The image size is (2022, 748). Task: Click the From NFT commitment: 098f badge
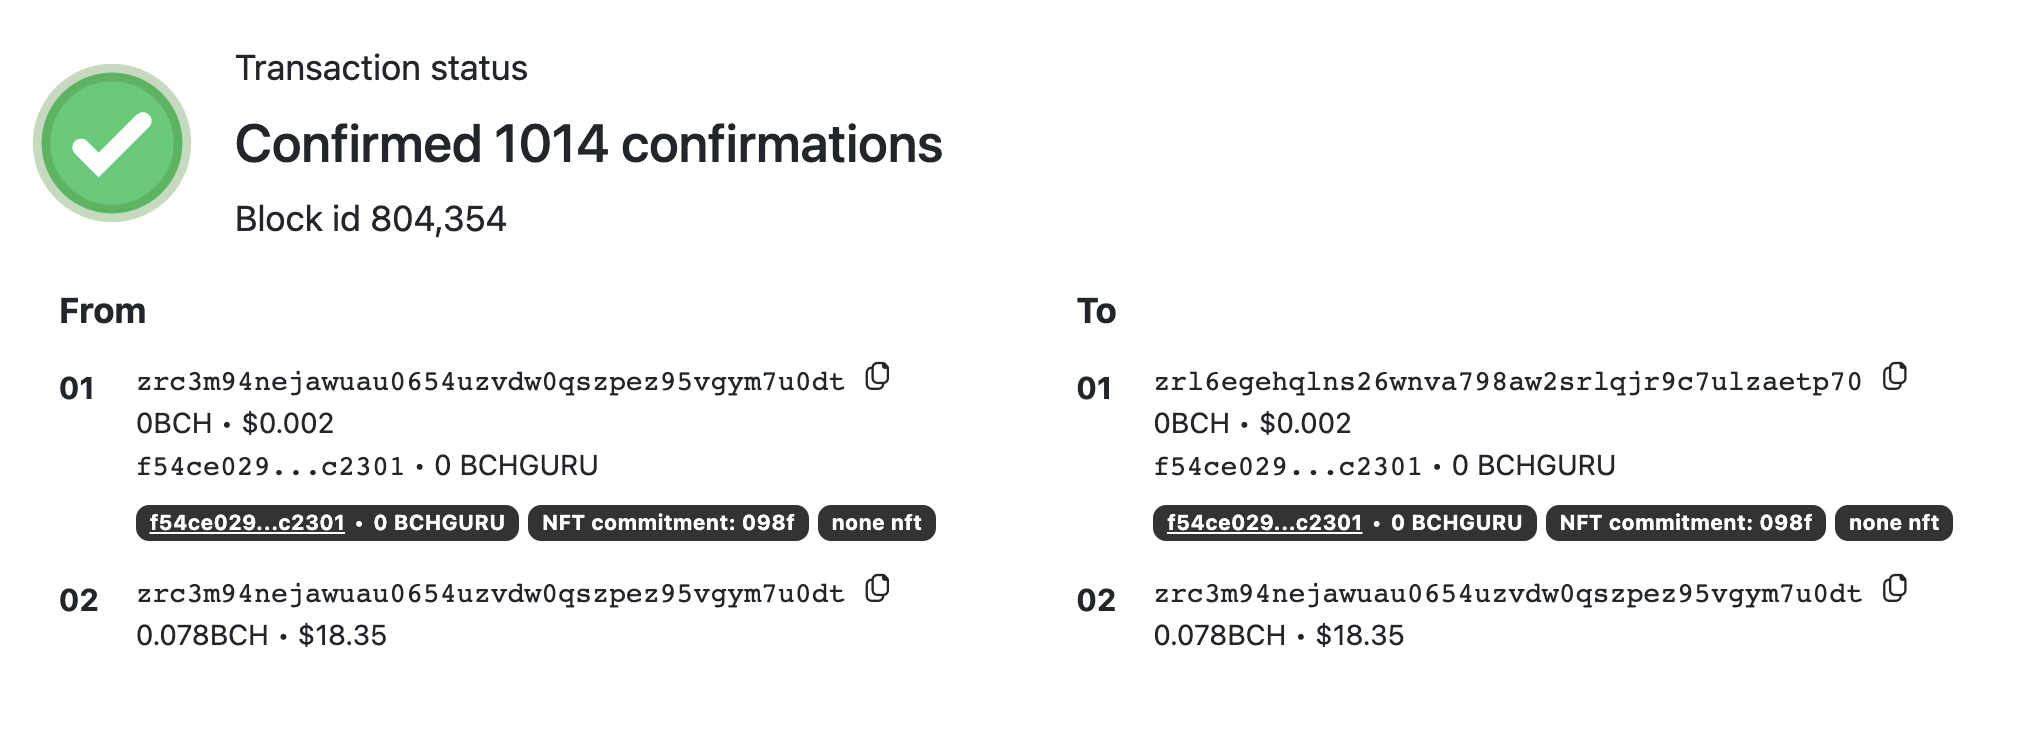(x=668, y=523)
